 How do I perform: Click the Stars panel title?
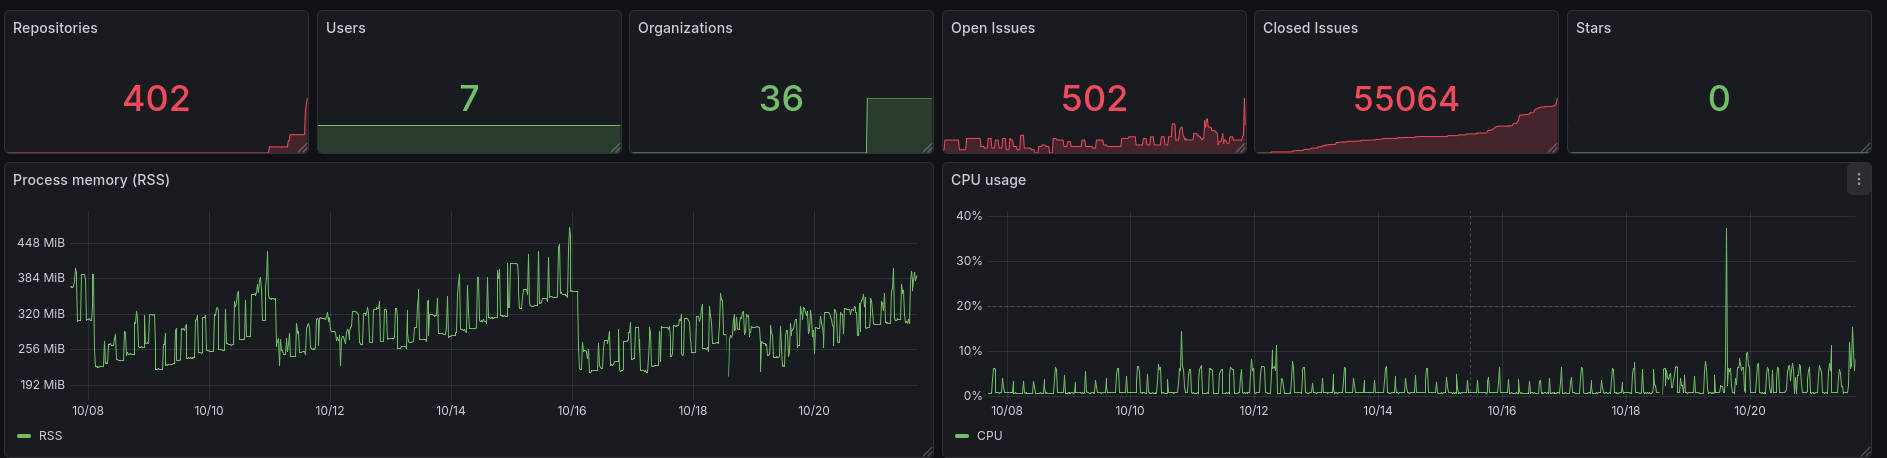coord(1593,28)
